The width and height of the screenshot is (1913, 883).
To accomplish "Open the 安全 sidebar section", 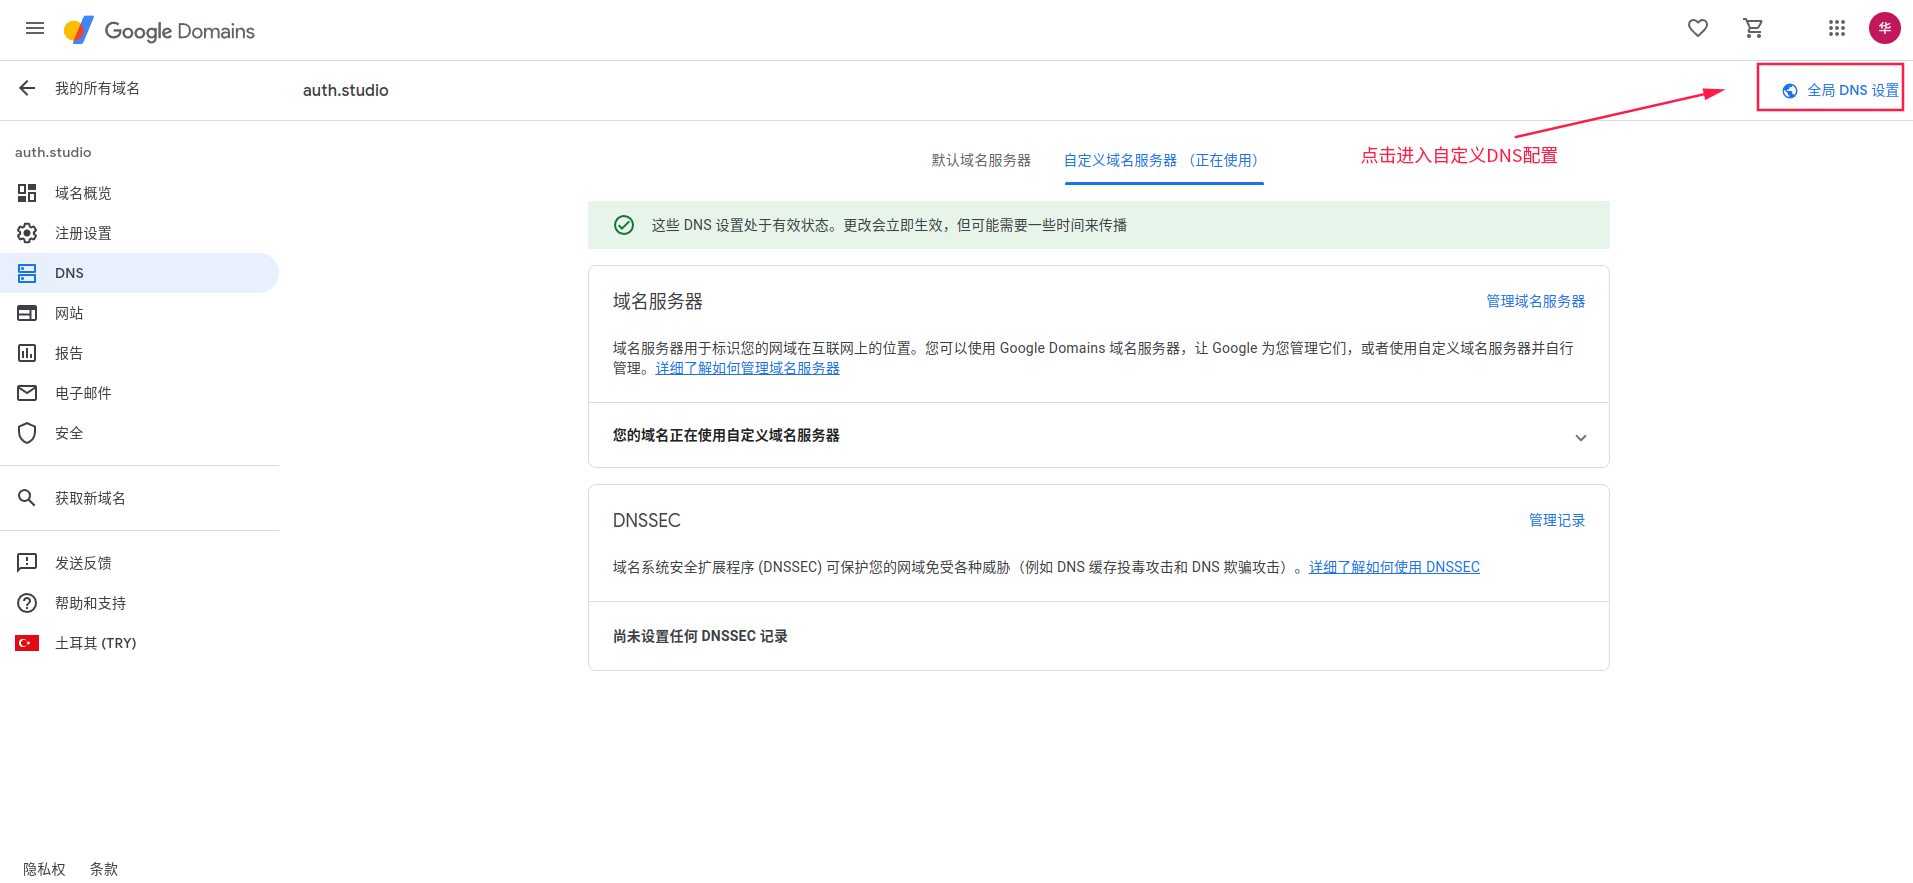I will pos(69,433).
